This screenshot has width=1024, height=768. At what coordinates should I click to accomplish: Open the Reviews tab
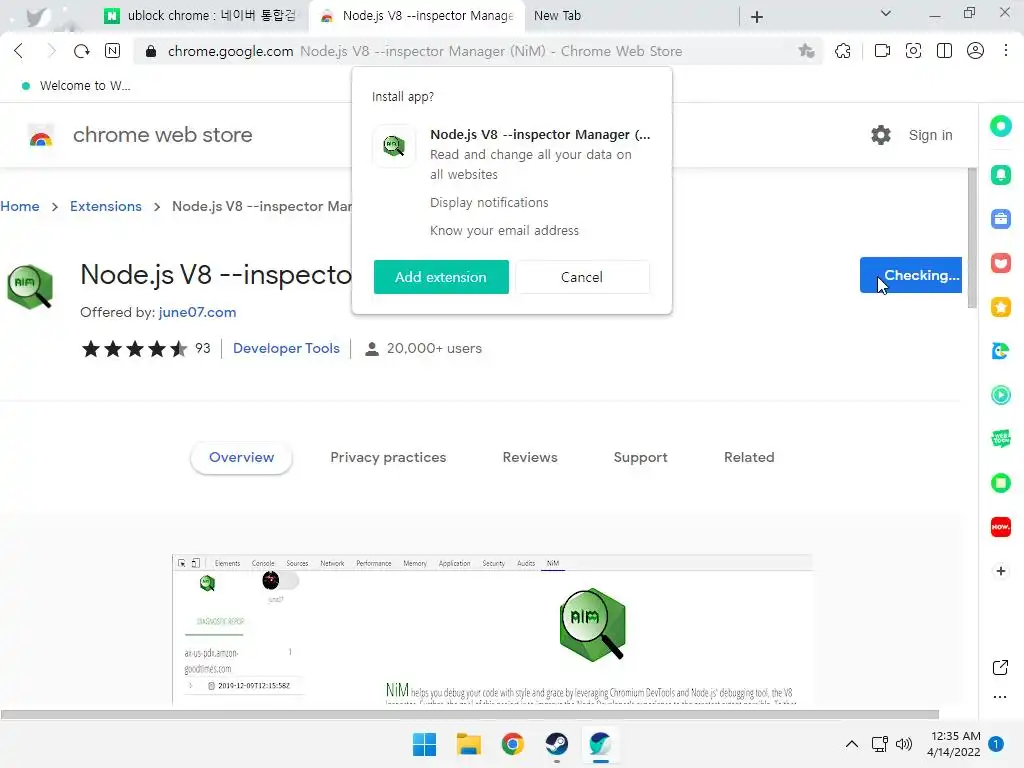[530, 458]
